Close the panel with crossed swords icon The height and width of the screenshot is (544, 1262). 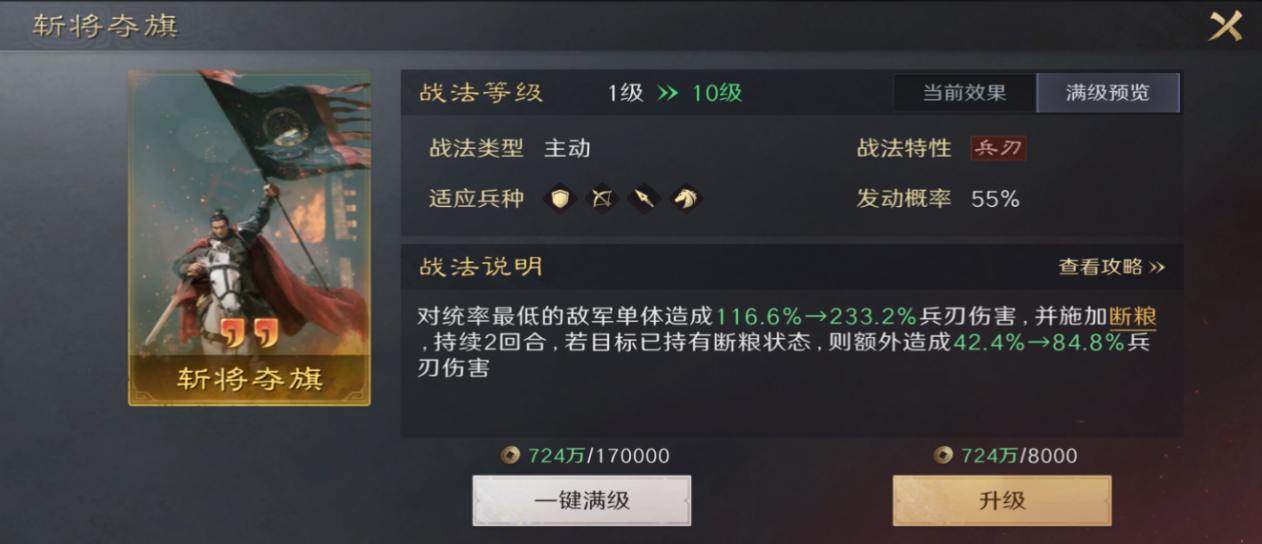point(1225,26)
